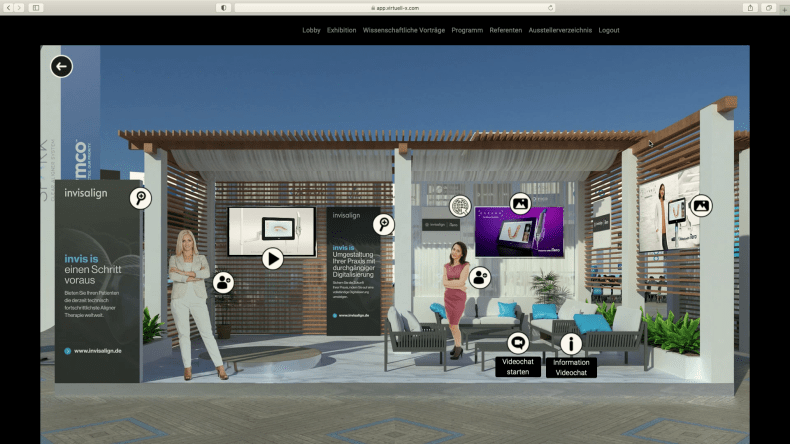Screen dimensions: 790x444
Task: Play the iTero scanner video
Action: 273,259
